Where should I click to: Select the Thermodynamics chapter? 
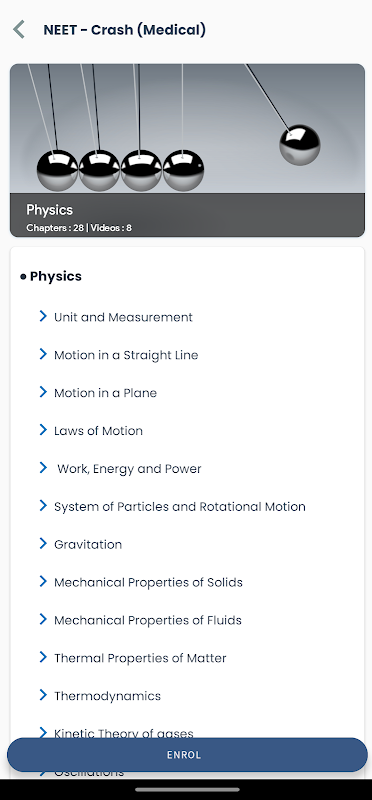(x=107, y=696)
